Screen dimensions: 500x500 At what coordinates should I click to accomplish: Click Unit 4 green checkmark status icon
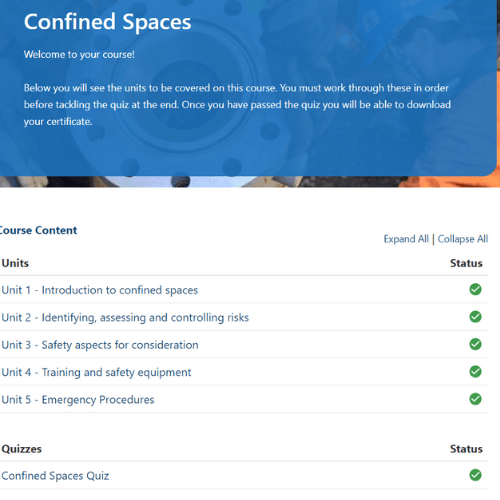[x=475, y=371]
